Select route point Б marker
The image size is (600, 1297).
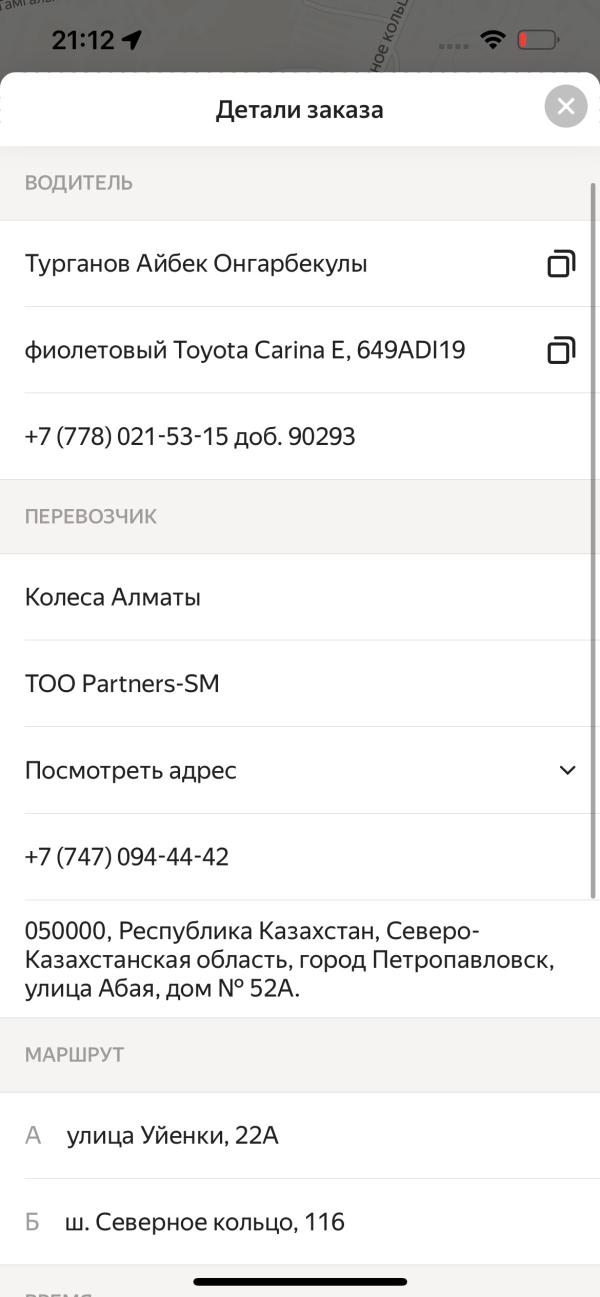35,1221
